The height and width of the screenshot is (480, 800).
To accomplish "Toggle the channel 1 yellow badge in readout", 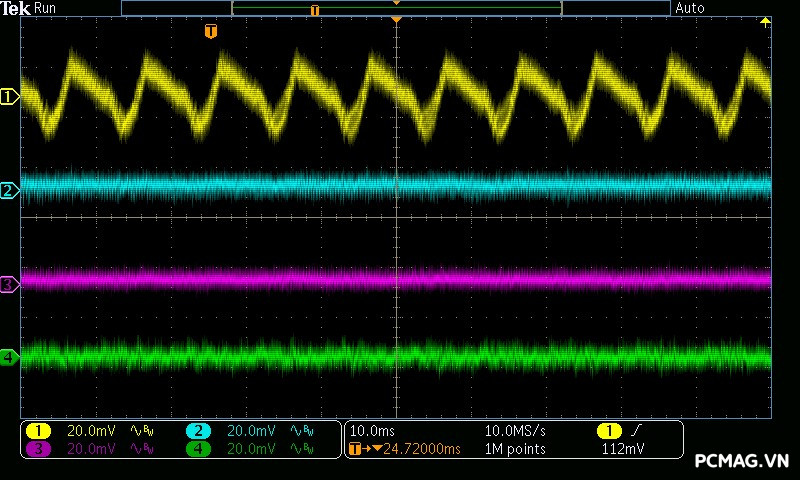I will tap(38, 431).
